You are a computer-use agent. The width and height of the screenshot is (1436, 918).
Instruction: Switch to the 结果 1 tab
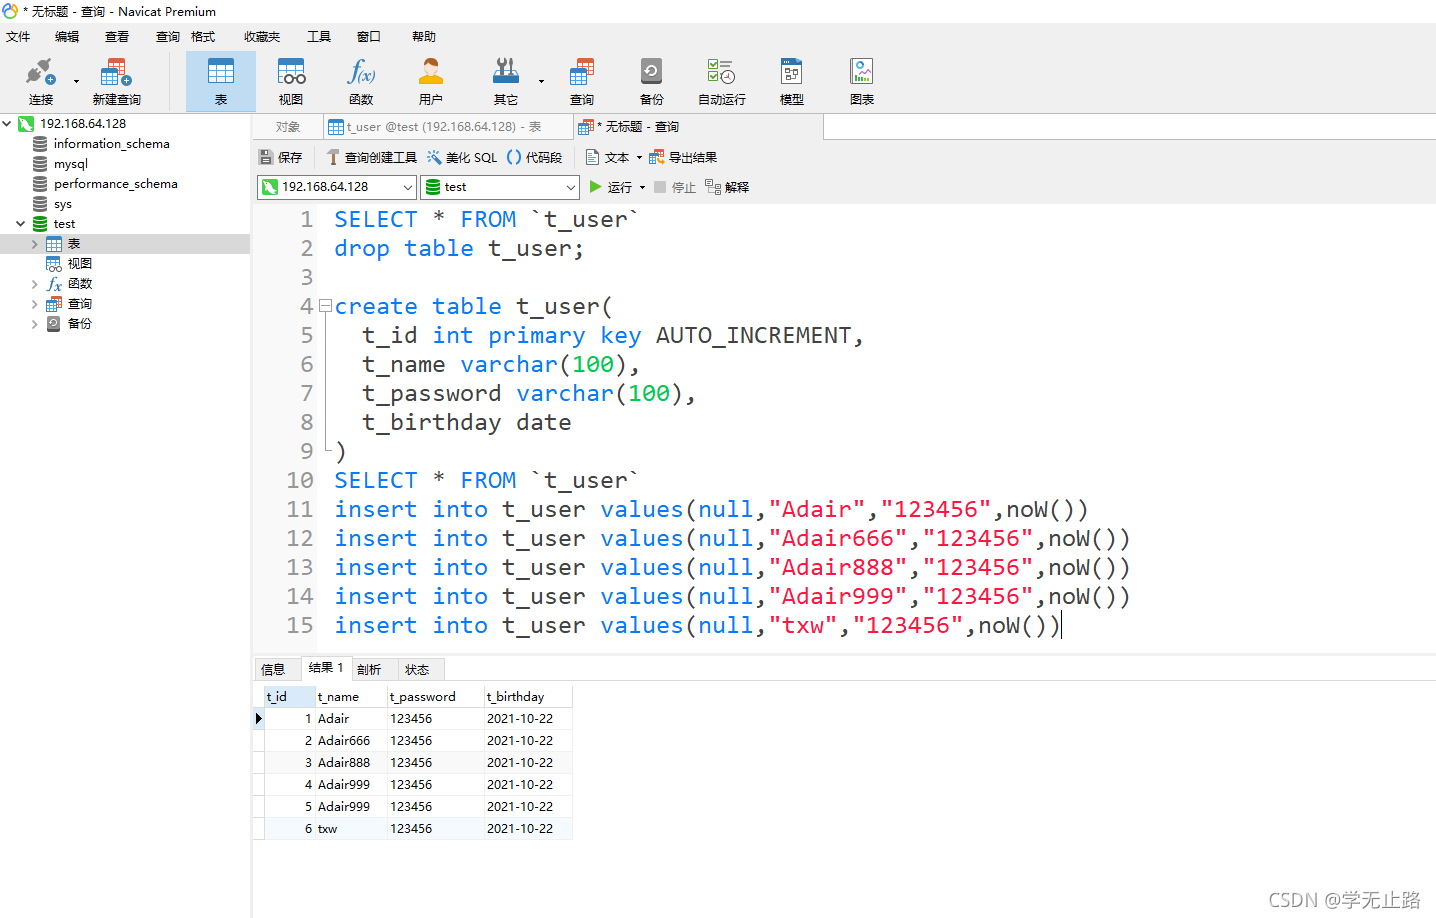point(326,668)
